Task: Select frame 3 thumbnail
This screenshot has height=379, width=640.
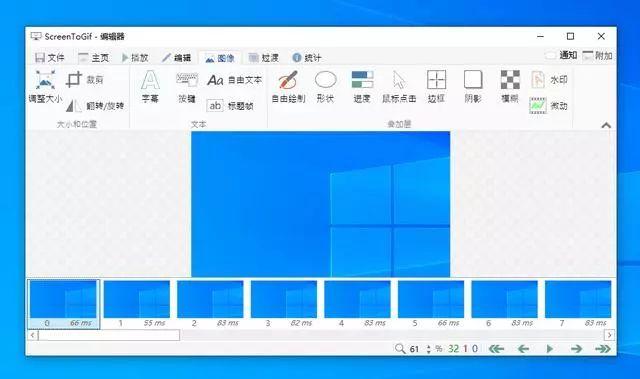Action: tap(284, 304)
